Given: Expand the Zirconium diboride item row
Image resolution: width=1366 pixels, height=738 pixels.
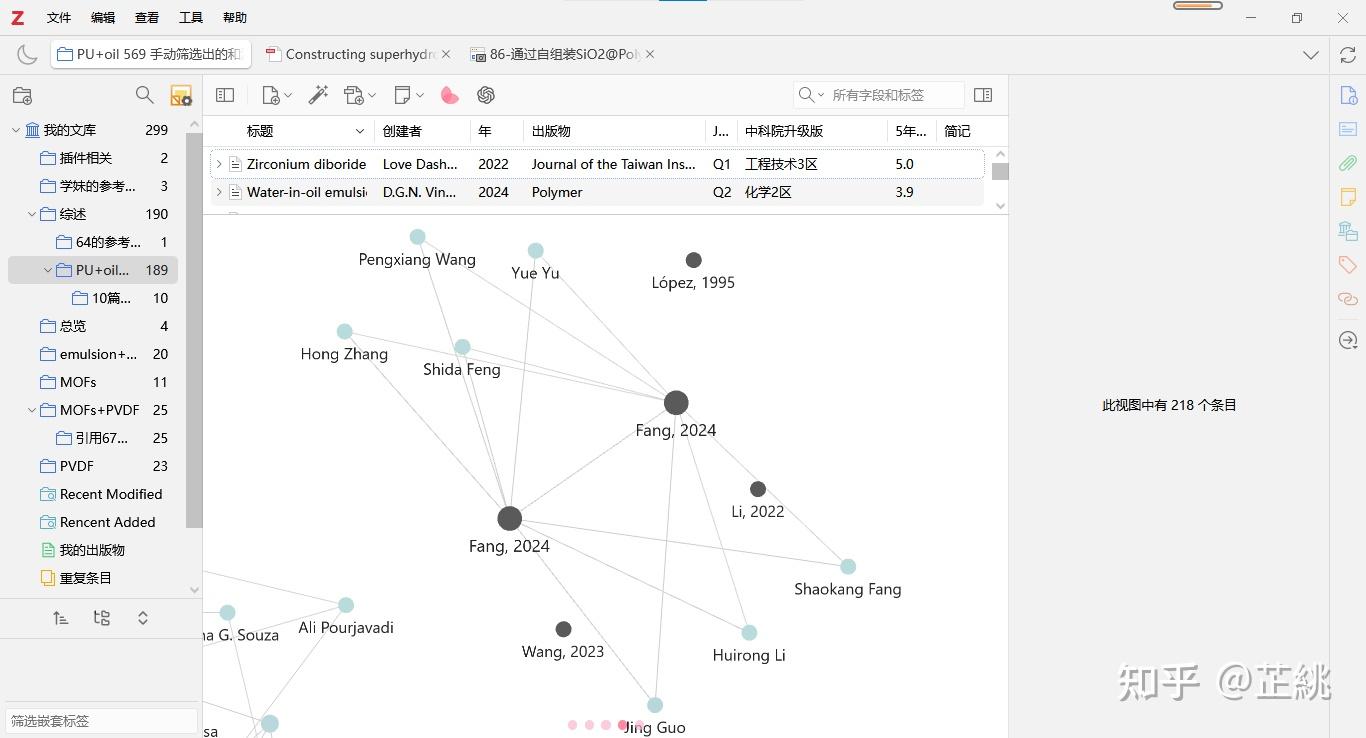Looking at the screenshot, I should [x=219, y=164].
